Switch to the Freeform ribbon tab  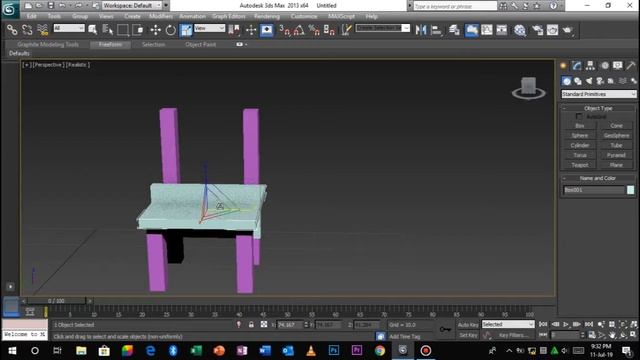[x=110, y=44]
